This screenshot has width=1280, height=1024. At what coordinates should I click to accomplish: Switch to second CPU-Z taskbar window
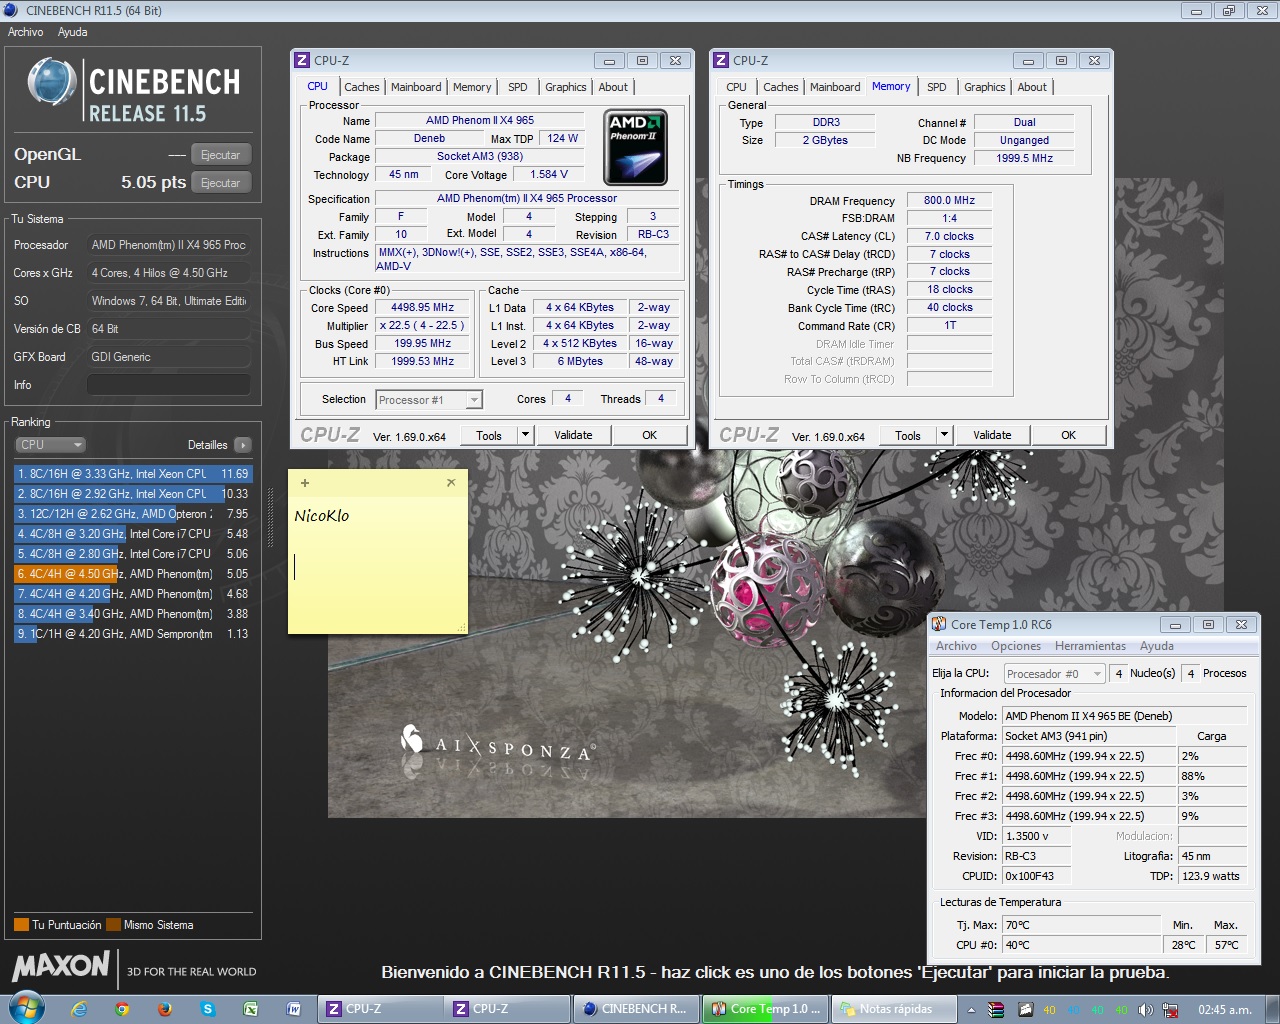(x=508, y=1009)
